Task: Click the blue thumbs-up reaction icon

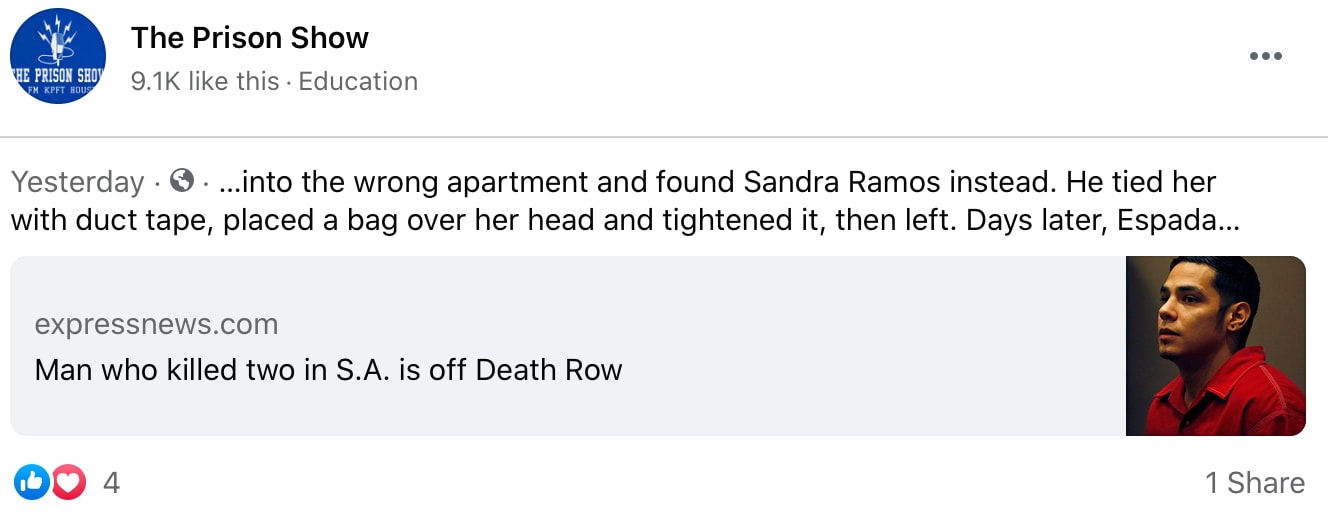Action: tap(32, 483)
